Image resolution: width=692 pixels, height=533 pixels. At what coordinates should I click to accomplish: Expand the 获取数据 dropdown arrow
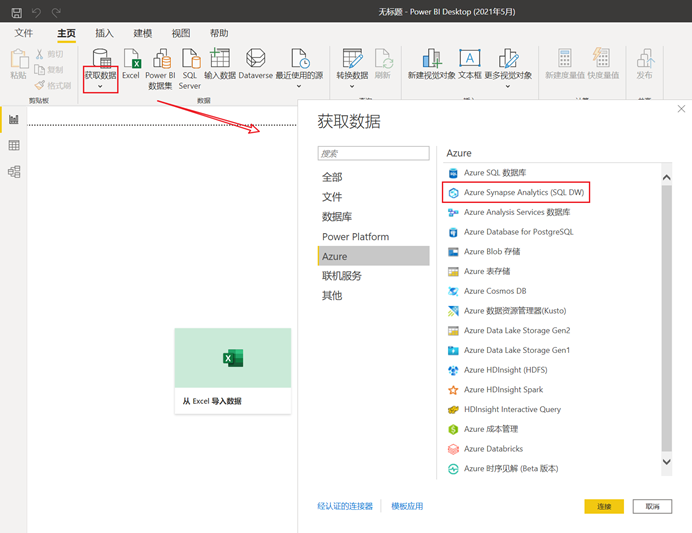pyautogui.click(x=100, y=86)
